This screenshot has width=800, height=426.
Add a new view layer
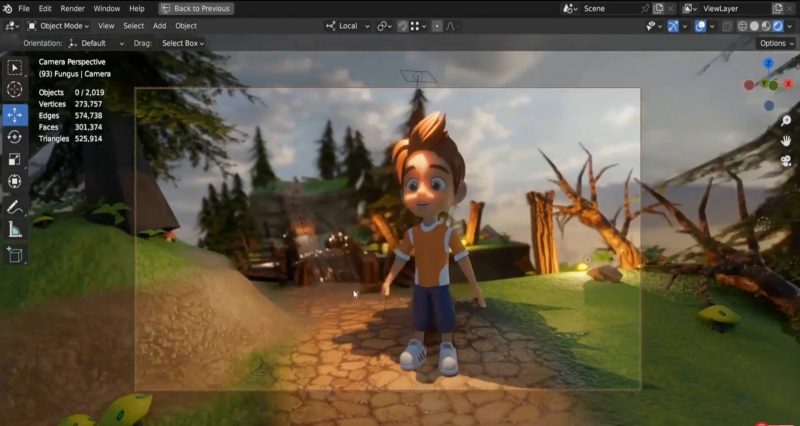pos(778,9)
